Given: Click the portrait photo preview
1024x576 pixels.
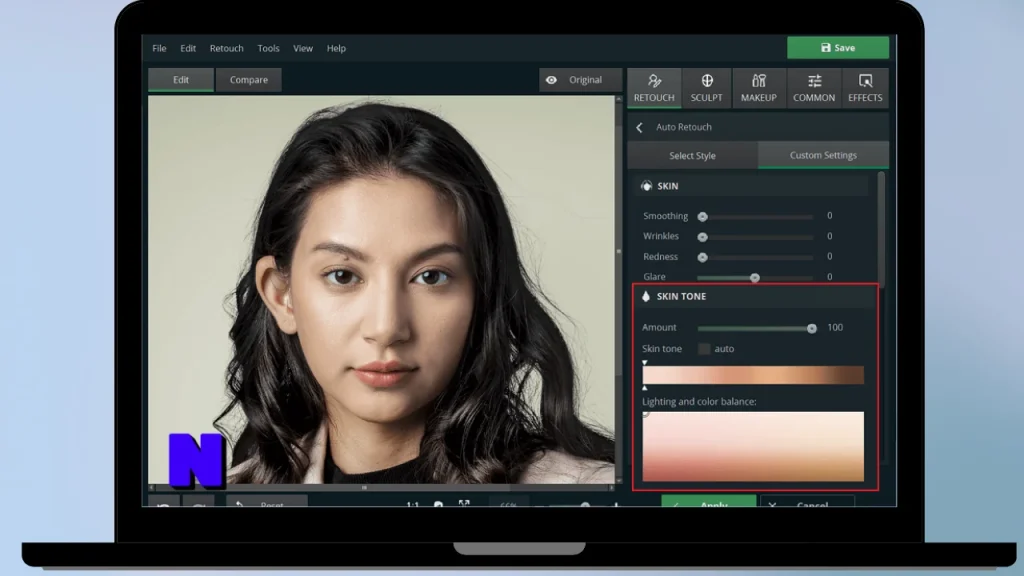Looking at the screenshot, I should 382,290.
